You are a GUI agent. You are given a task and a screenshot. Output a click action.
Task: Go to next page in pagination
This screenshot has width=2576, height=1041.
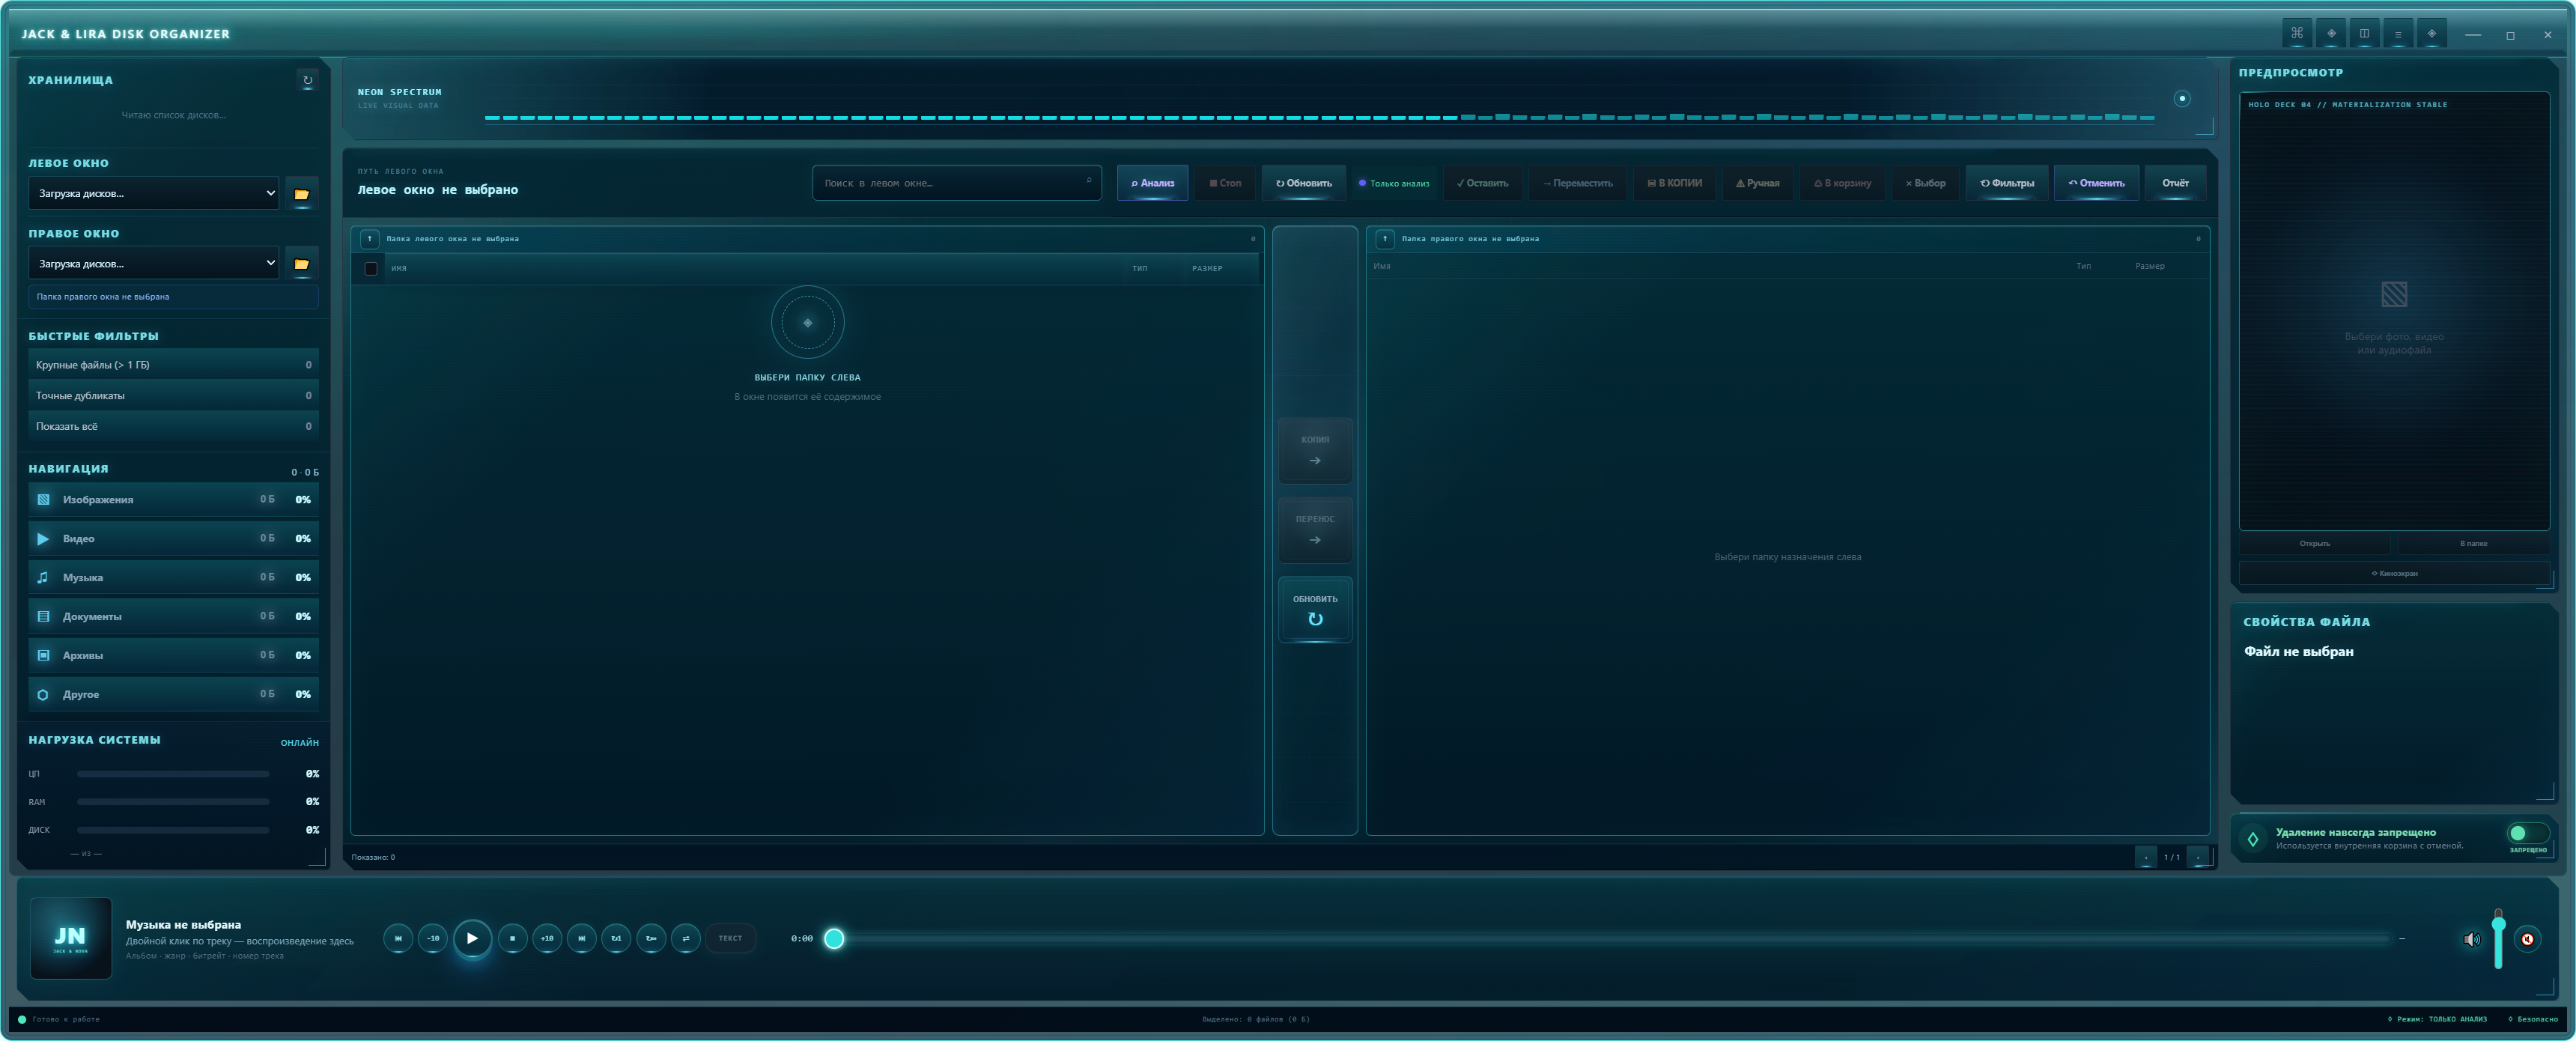point(2198,857)
